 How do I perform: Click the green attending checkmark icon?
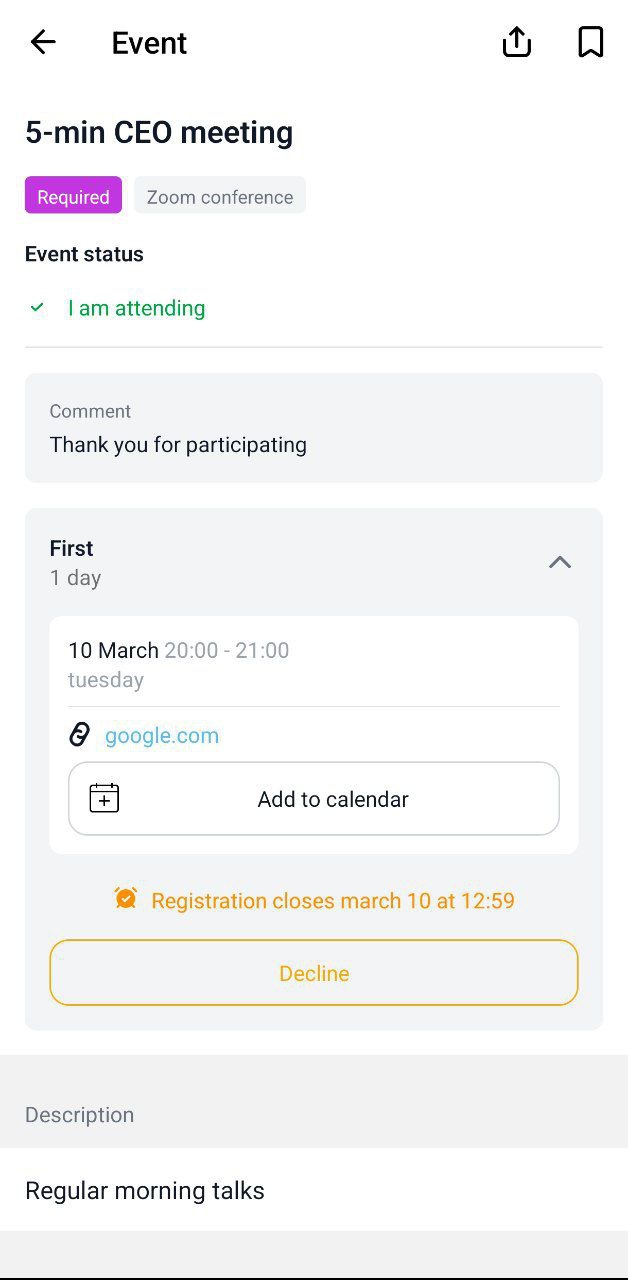(x=37, y=308)
